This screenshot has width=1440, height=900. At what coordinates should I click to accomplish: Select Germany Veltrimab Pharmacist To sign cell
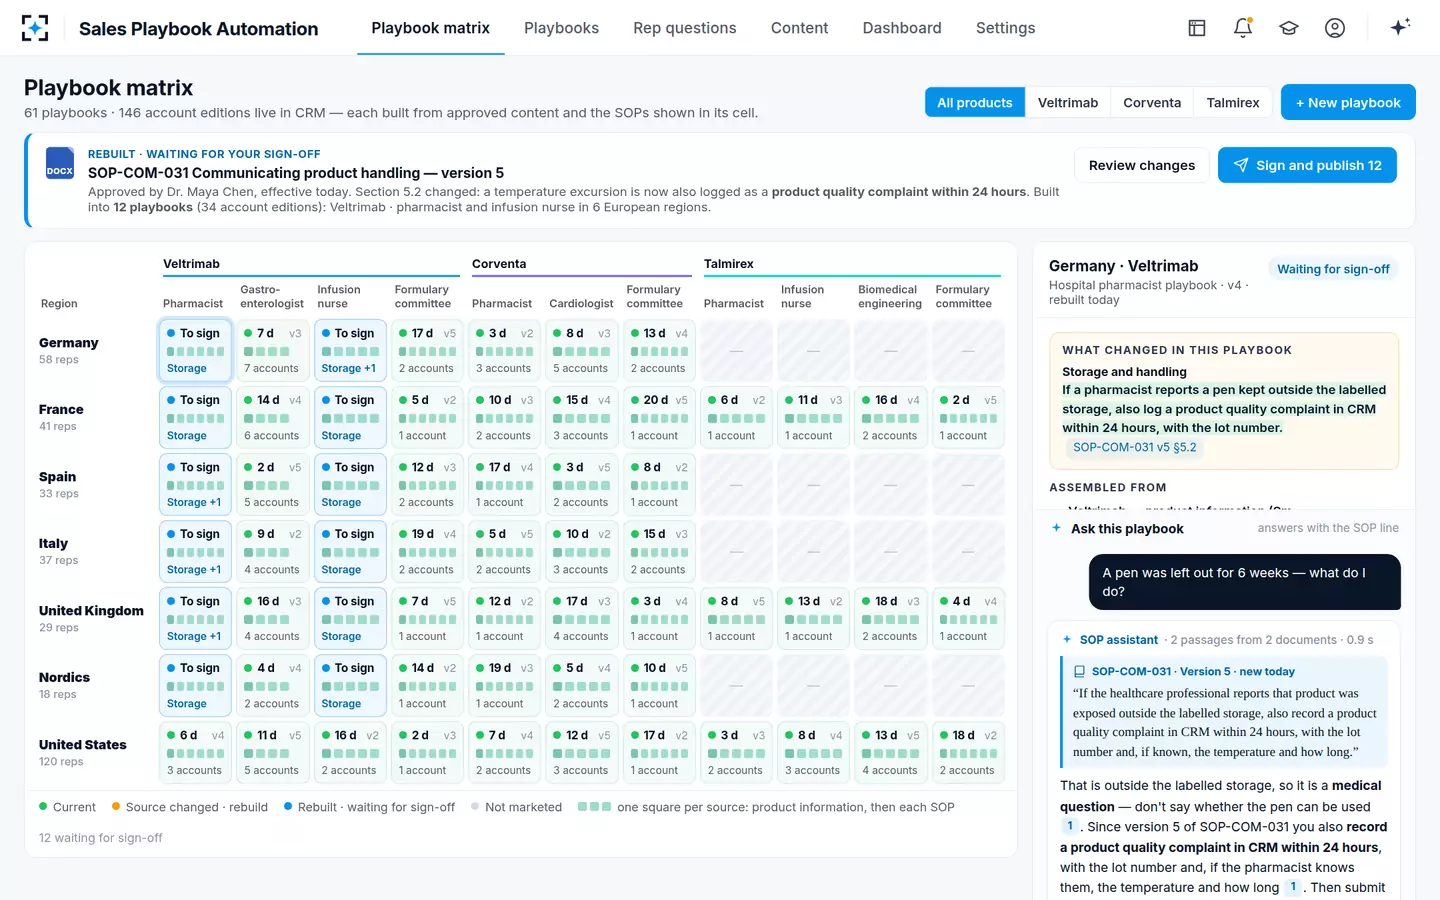click(x=195, y=351)
